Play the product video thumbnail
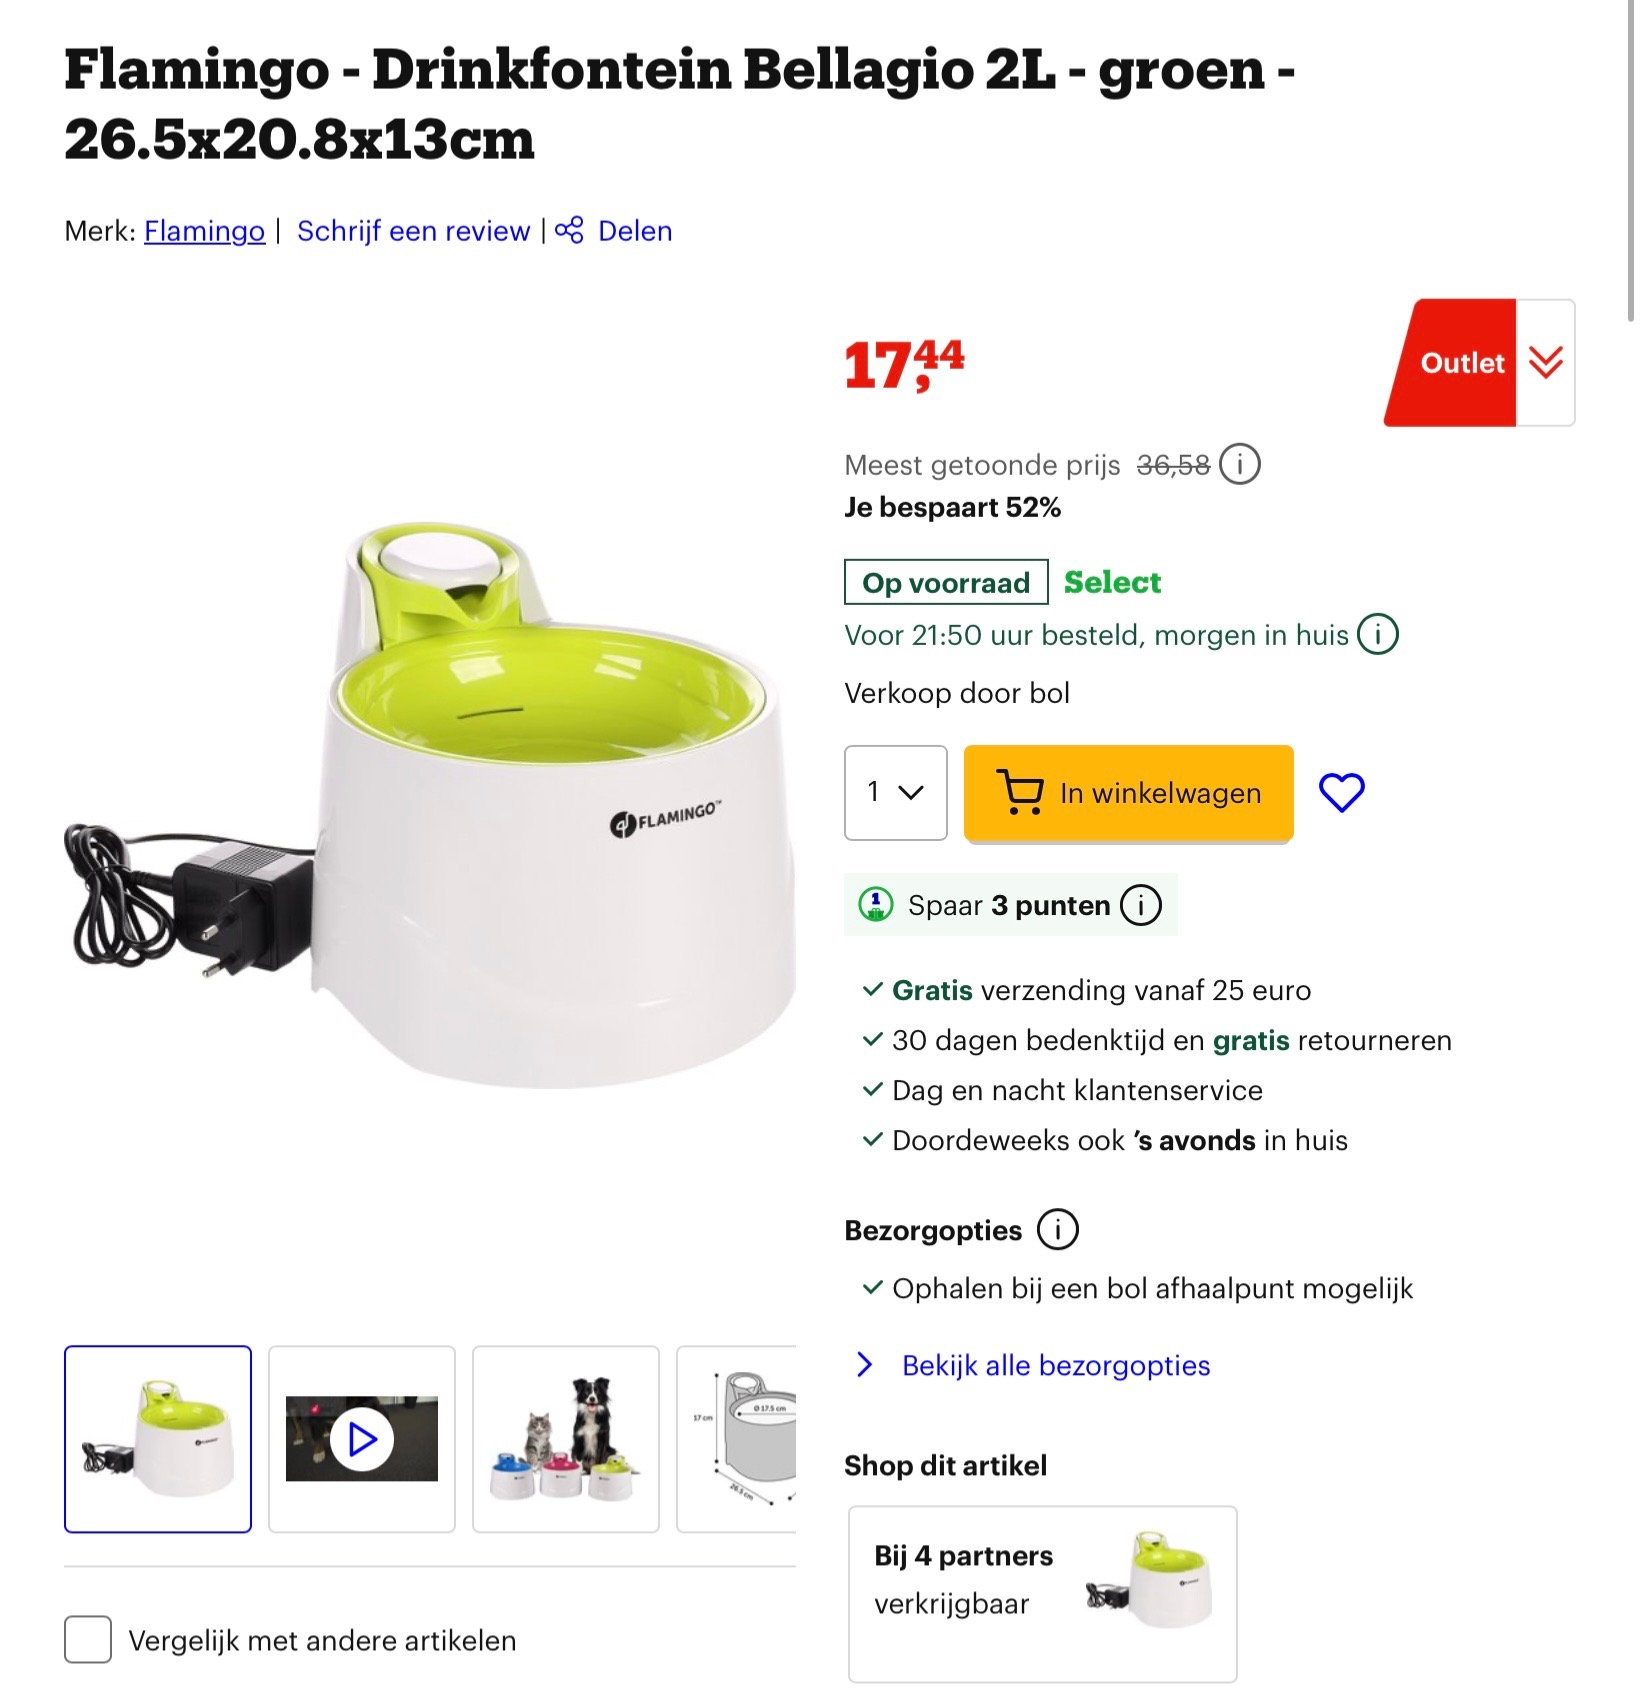The image size is (1640, 1701). pyautogui.click(x=362, y=1439)
